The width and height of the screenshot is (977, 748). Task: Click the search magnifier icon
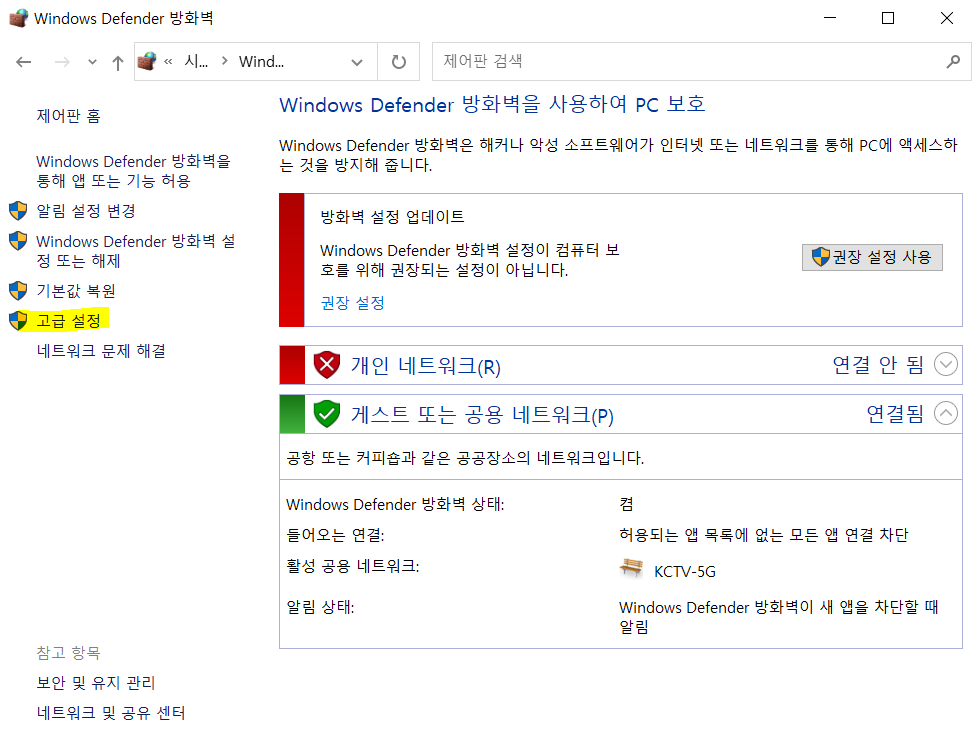[x=953, y=61]
